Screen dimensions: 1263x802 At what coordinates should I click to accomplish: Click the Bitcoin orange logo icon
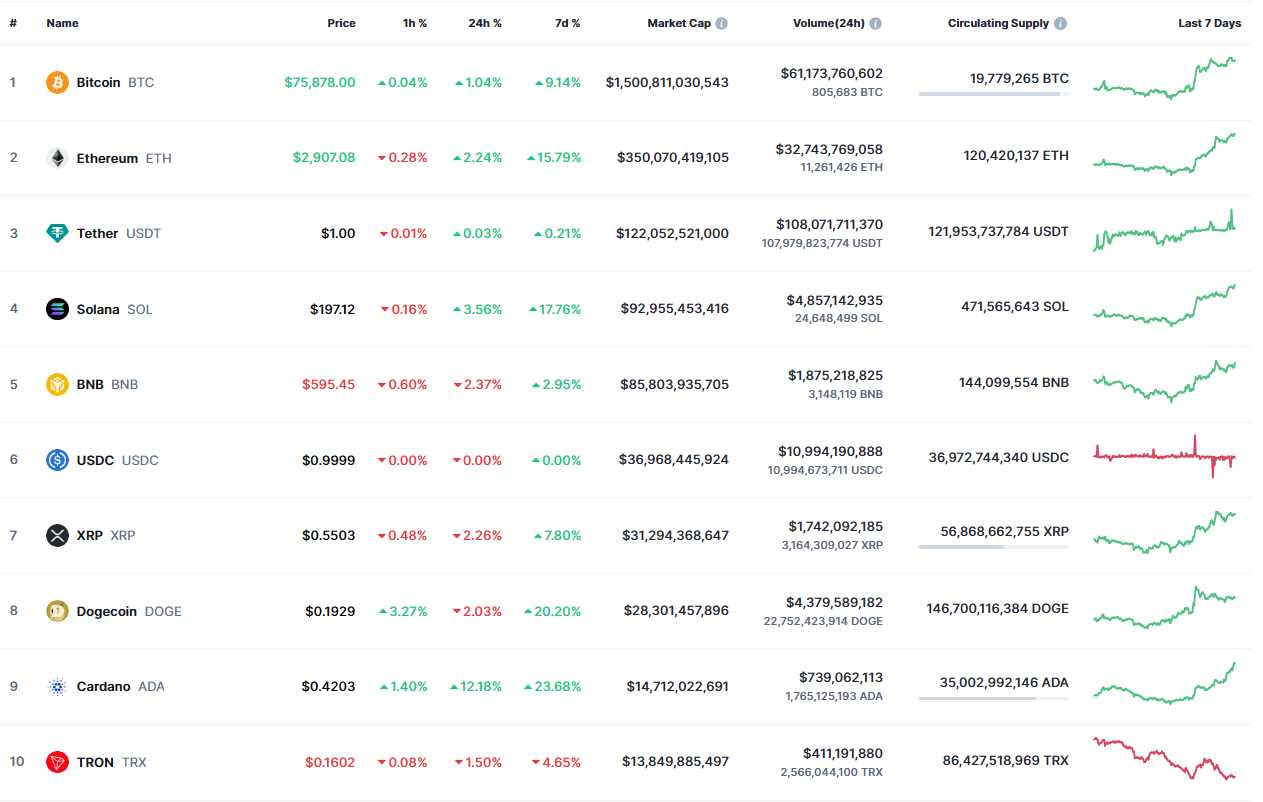tap(58, 82)
